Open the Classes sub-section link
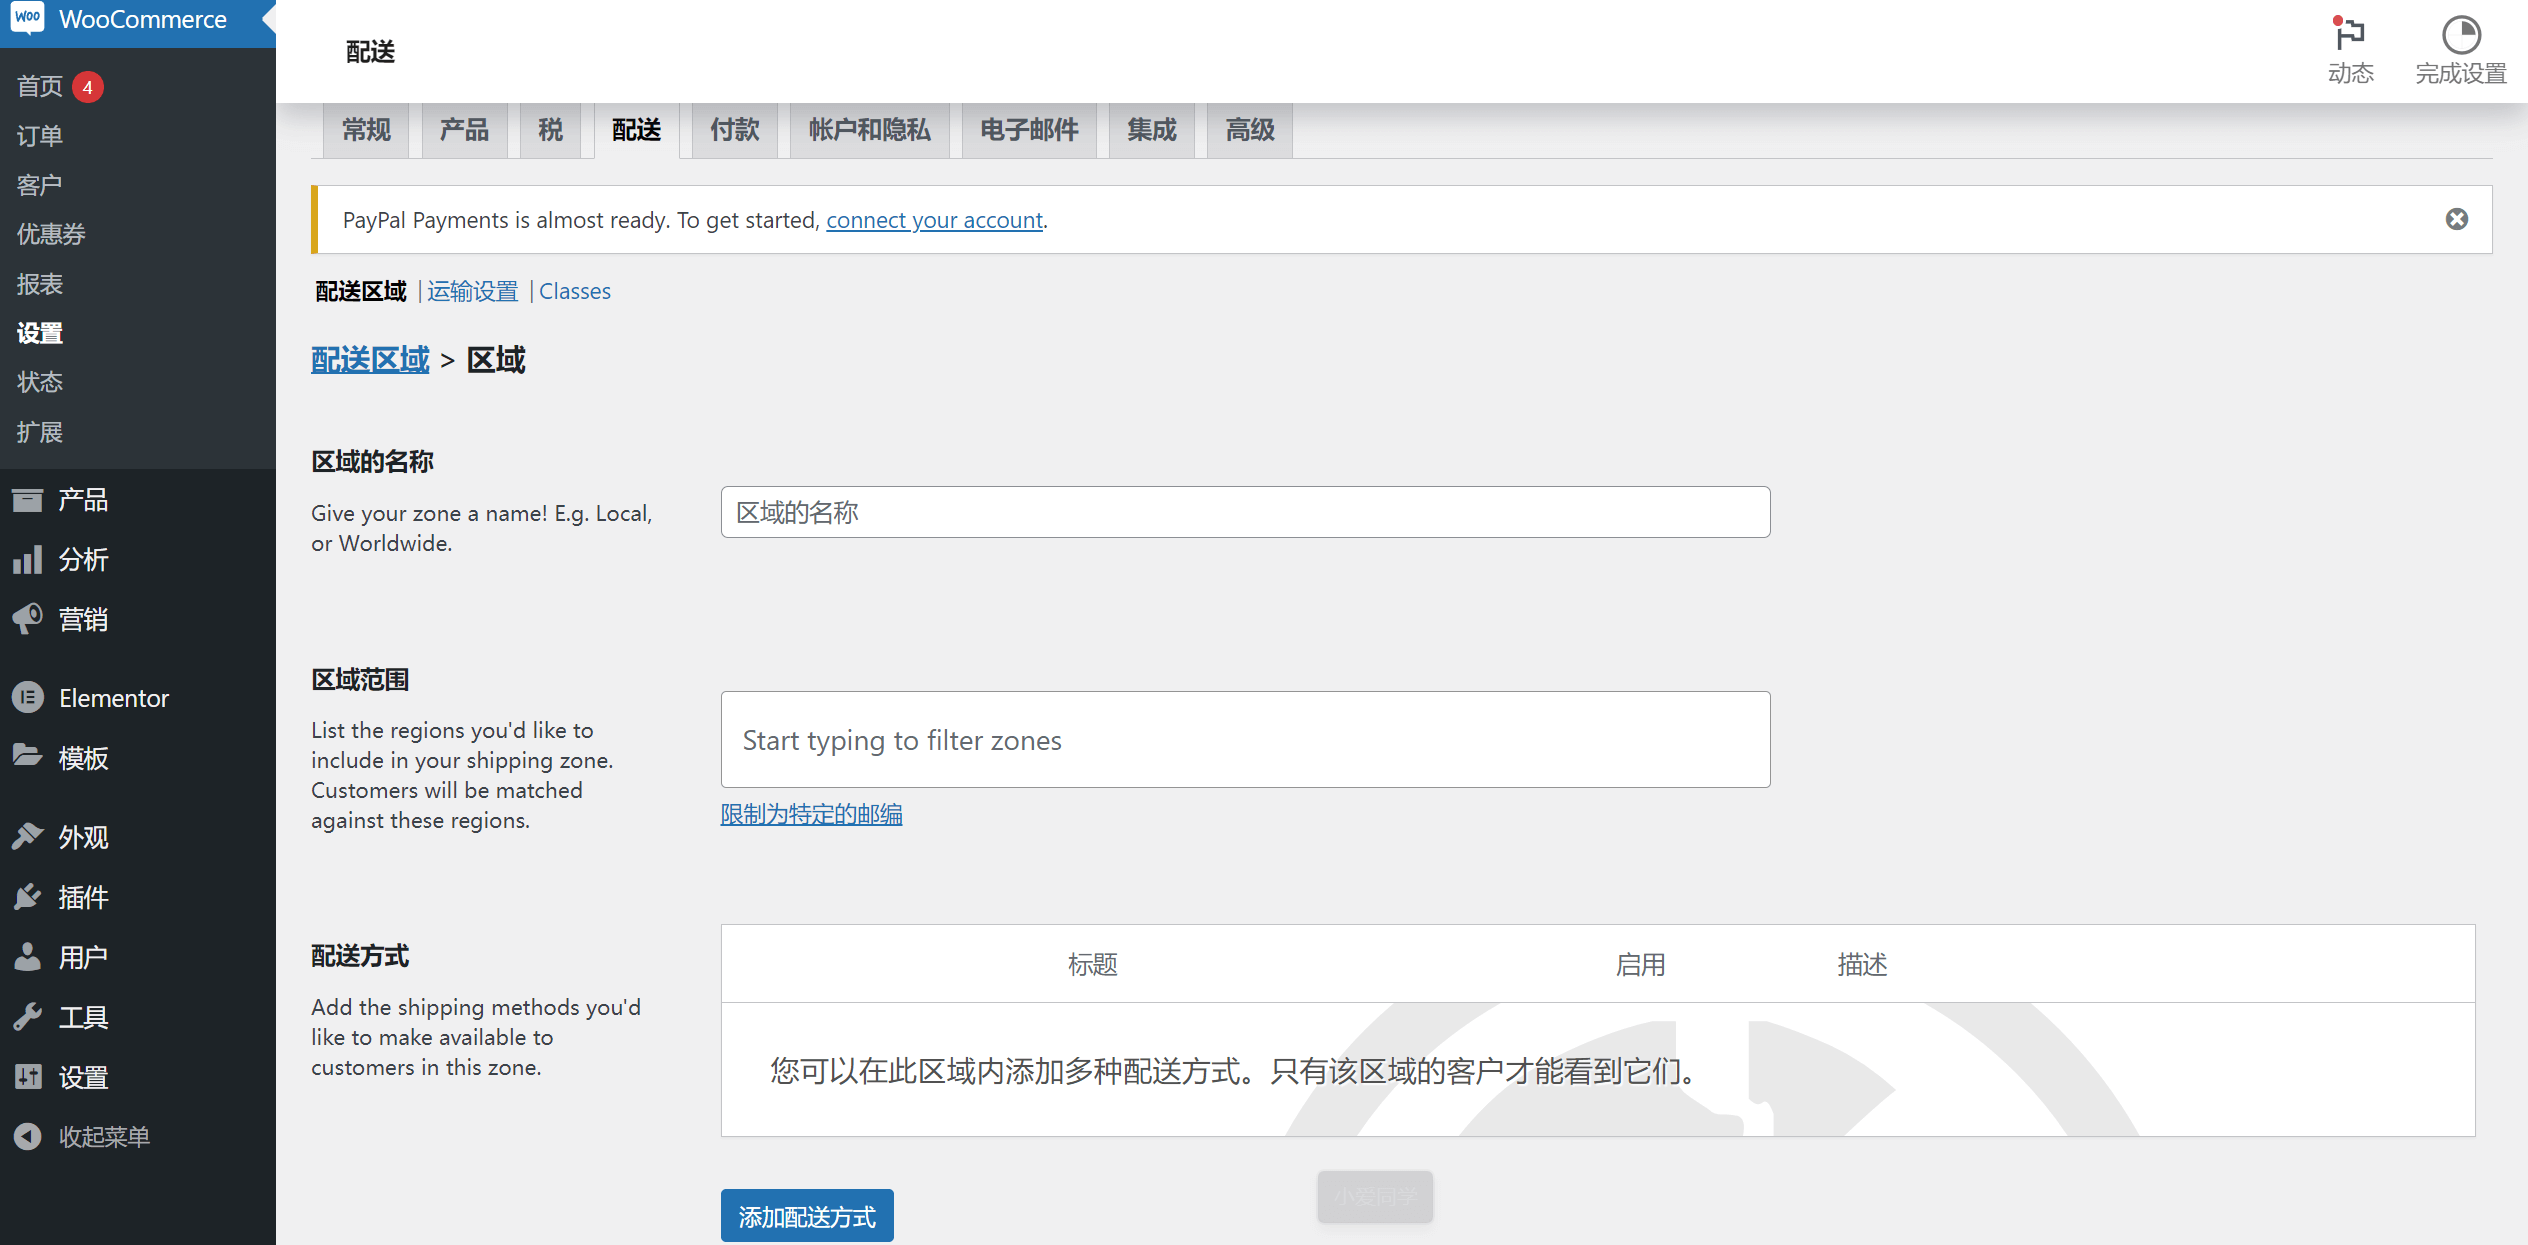 (x=574, y=291)
